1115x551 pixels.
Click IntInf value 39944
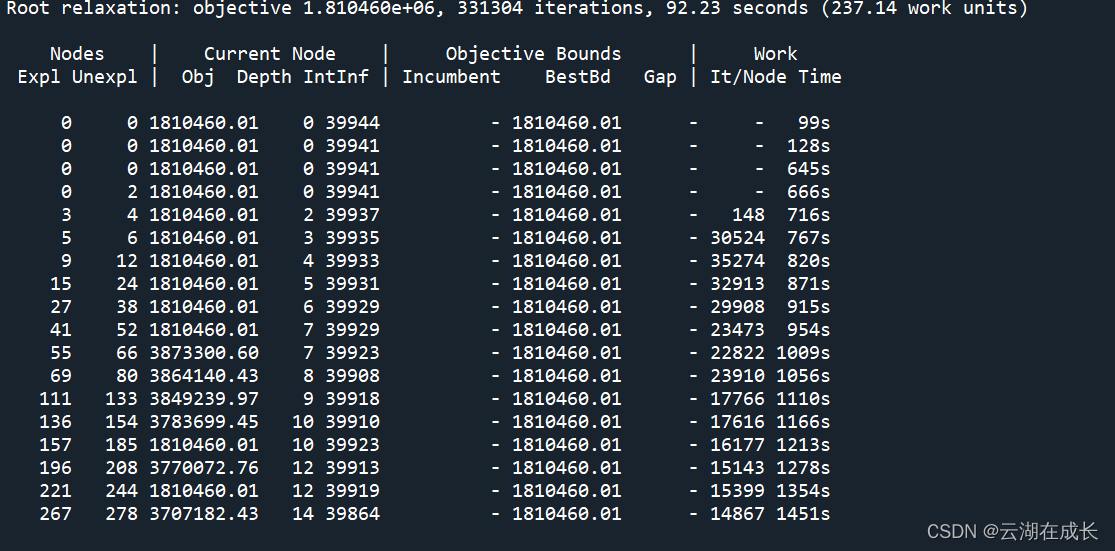(353, 123)
